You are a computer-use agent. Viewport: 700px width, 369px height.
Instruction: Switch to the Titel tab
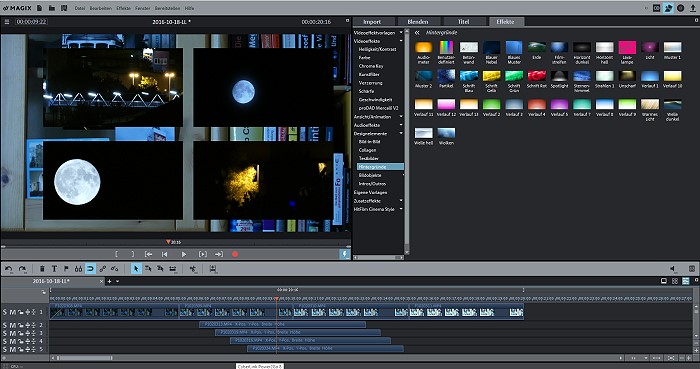(x=463, y=21)
